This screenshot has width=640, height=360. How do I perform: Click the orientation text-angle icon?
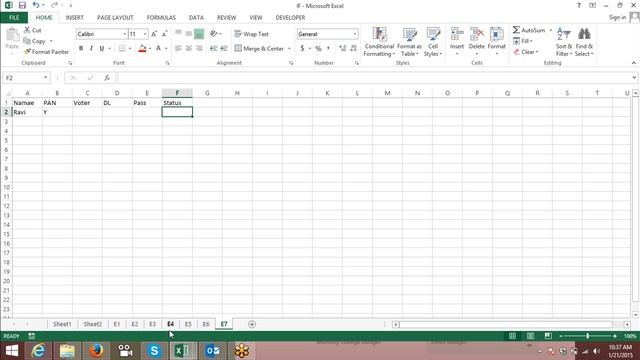213,33
